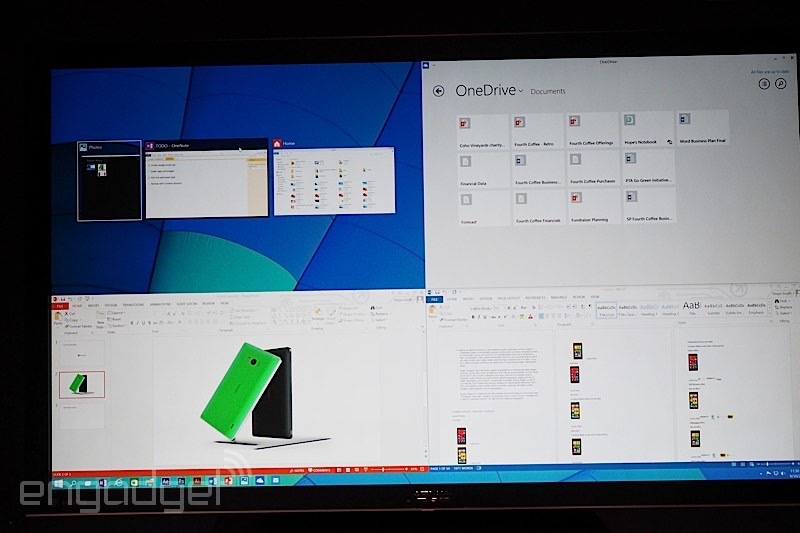Open PTA Go Green Initiative document

[x=648, y=167]
